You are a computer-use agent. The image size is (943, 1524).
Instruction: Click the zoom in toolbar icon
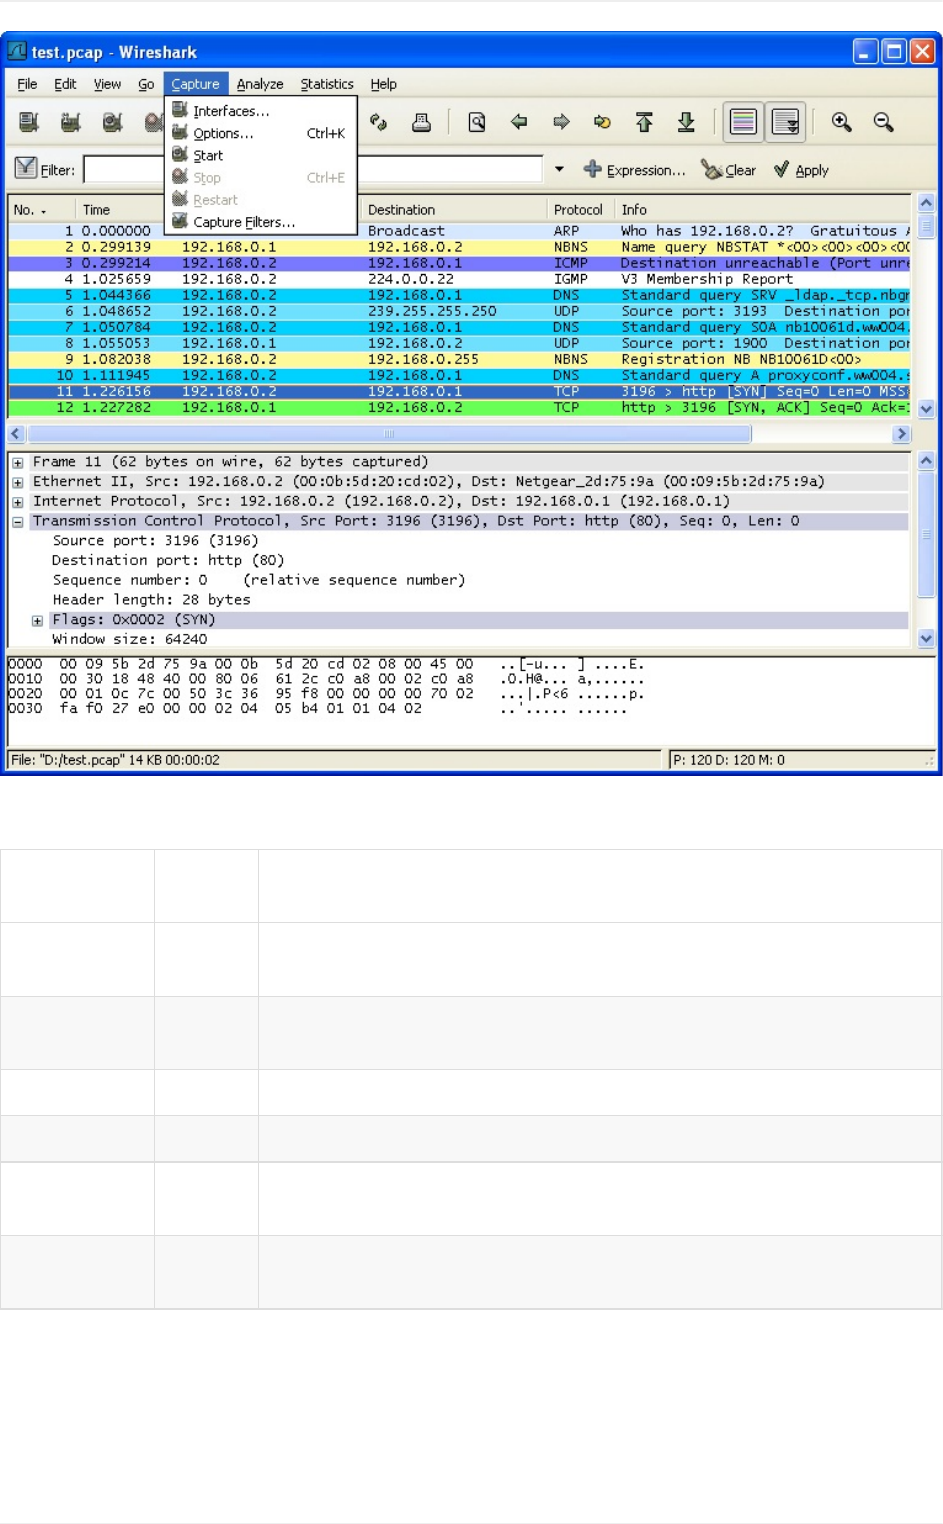point(841,122)
